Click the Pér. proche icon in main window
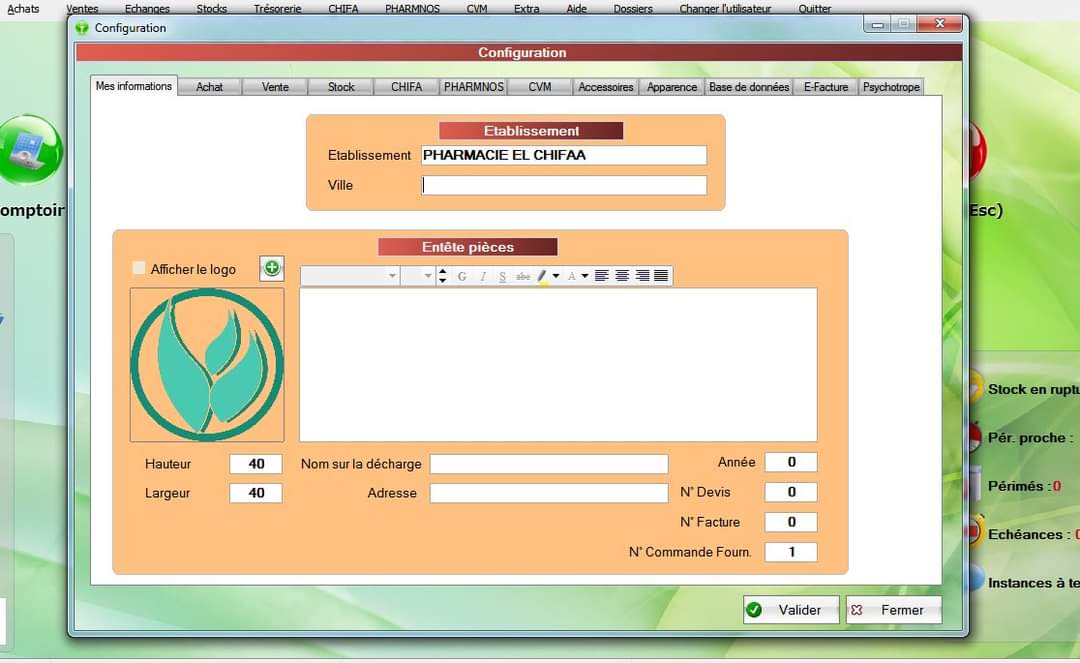This screenshot has width=1080, height=663. click(975, 438)
